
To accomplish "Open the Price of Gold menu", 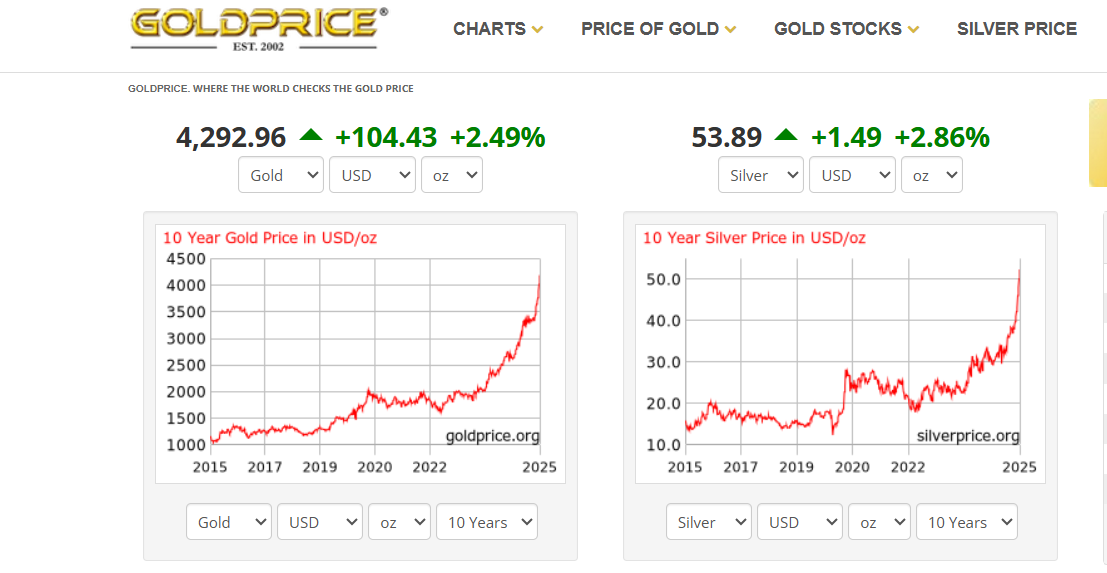I will pos(658,29).
